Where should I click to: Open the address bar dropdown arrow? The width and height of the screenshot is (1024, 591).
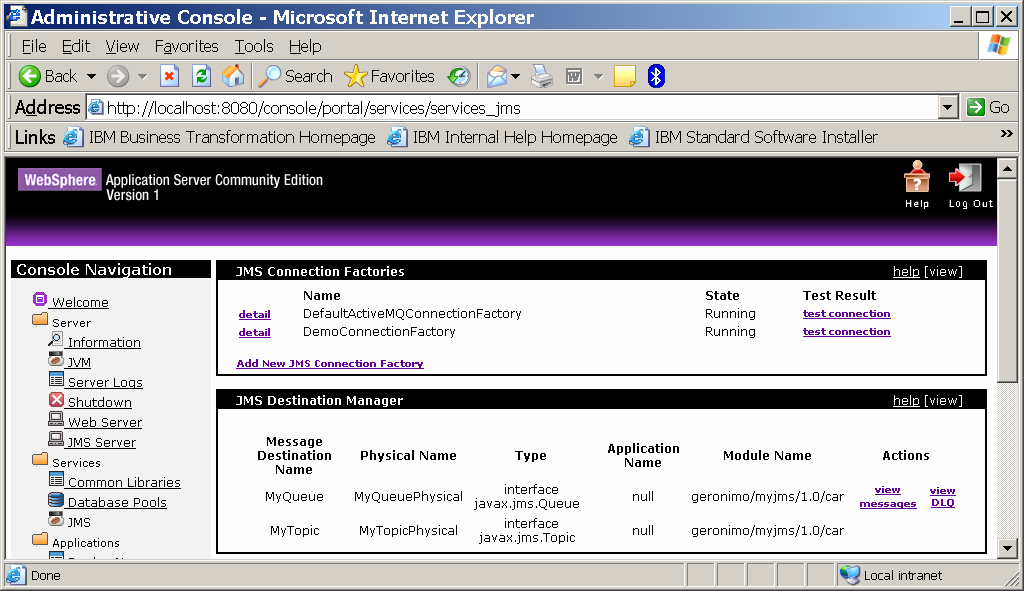949,107
